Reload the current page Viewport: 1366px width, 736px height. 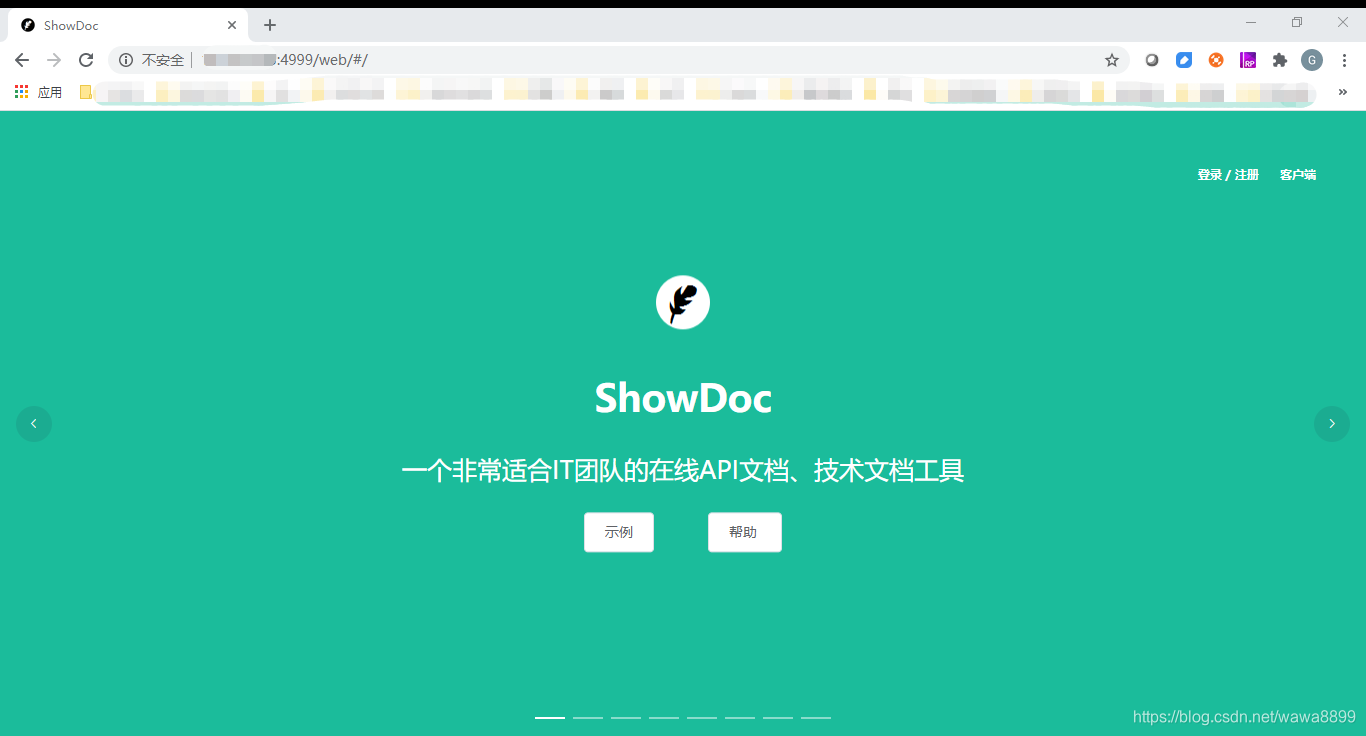[x=86, y=59]
